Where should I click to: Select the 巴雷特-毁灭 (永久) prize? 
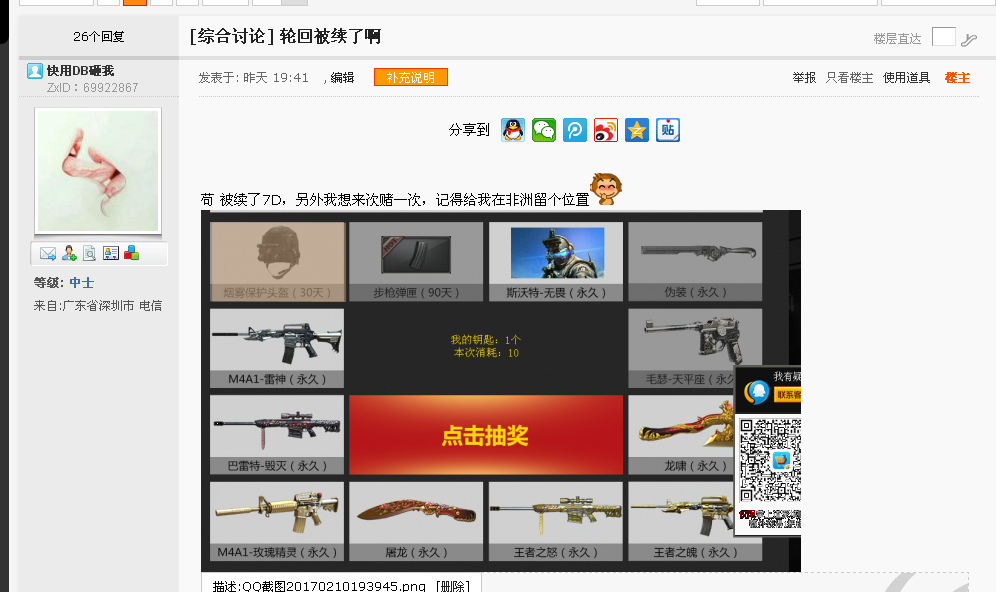point(277,434)
